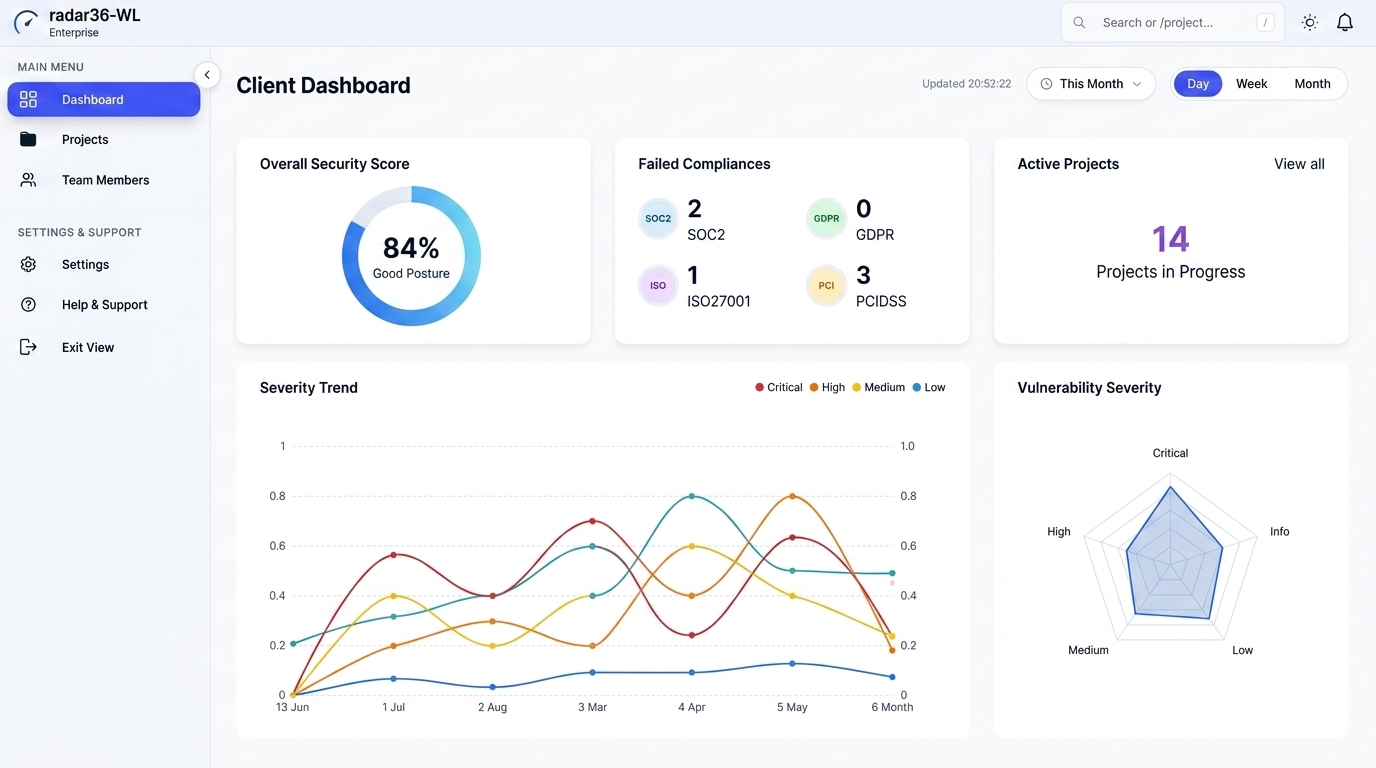Click the 13 Jun axis label
Viewport: 1376px width, 768px height.
pyautogui.click(x=292, y=707)
